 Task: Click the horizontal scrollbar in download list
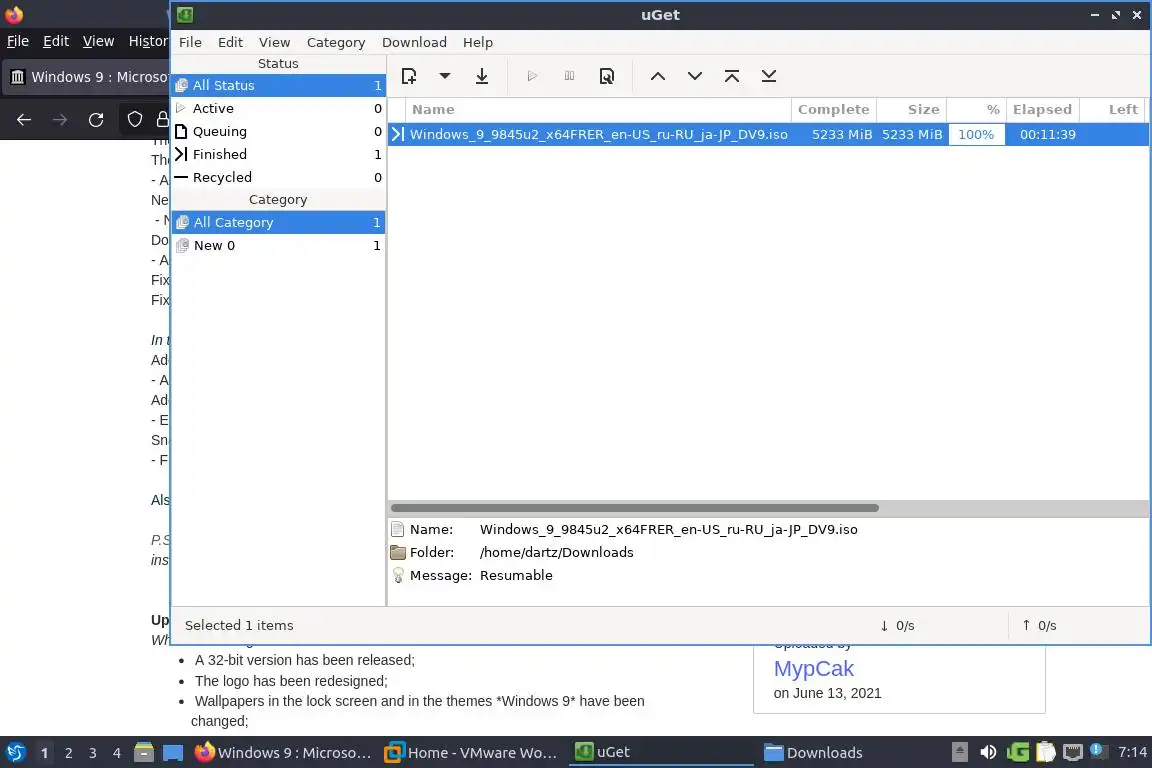[635, 508]
